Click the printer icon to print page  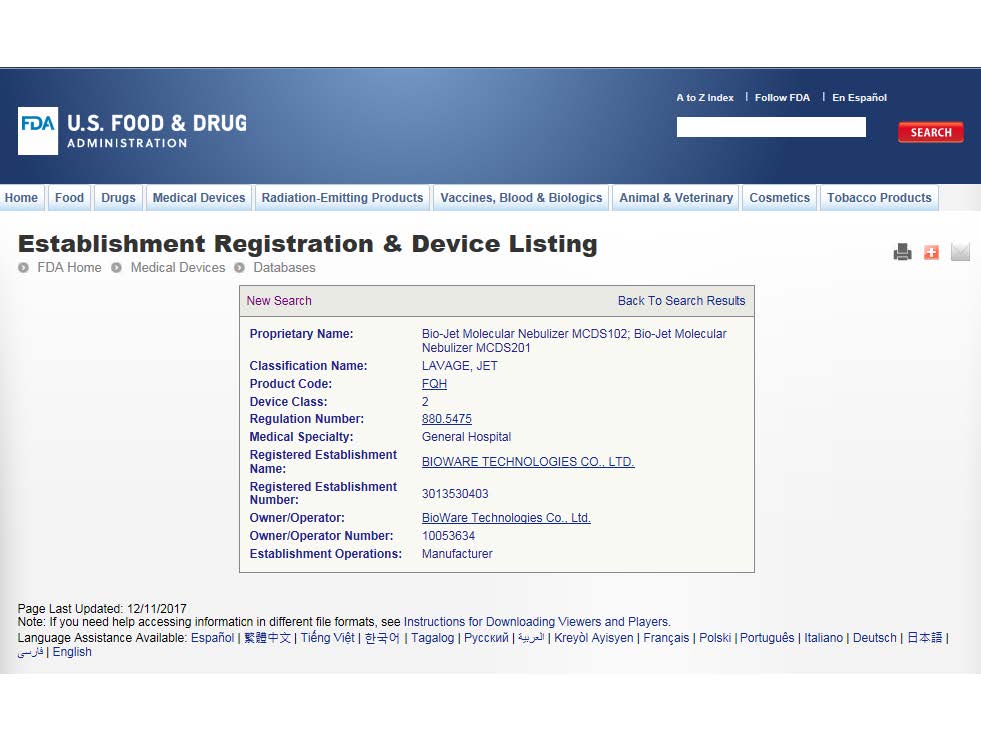click(x=902, y=252)
